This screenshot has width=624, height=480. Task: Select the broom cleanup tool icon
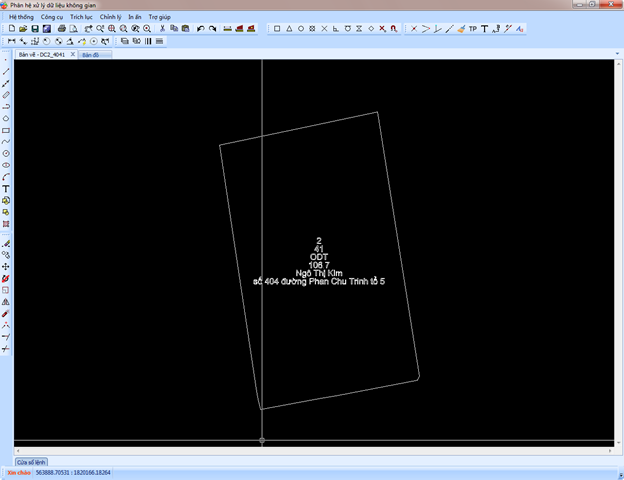coord(461,29)
